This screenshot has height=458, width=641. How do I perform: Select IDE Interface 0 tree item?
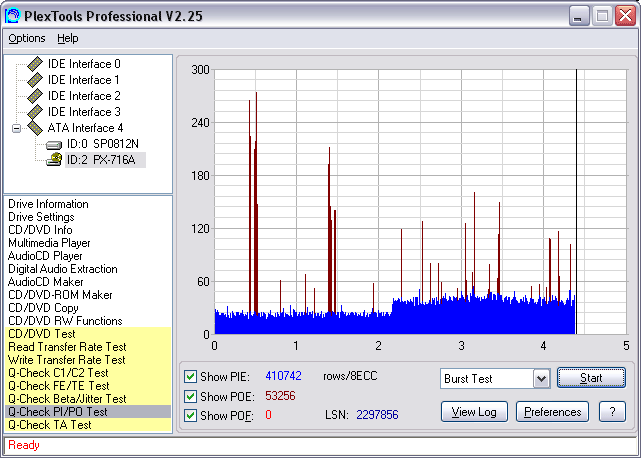coord(84,64)
